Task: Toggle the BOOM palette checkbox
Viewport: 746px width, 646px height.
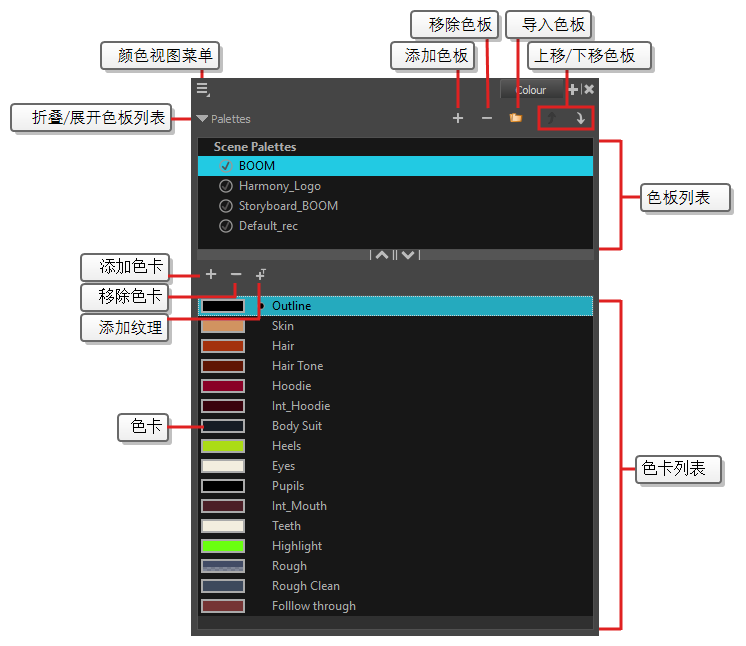Action: pyautogui.click(x=225, y=166)
